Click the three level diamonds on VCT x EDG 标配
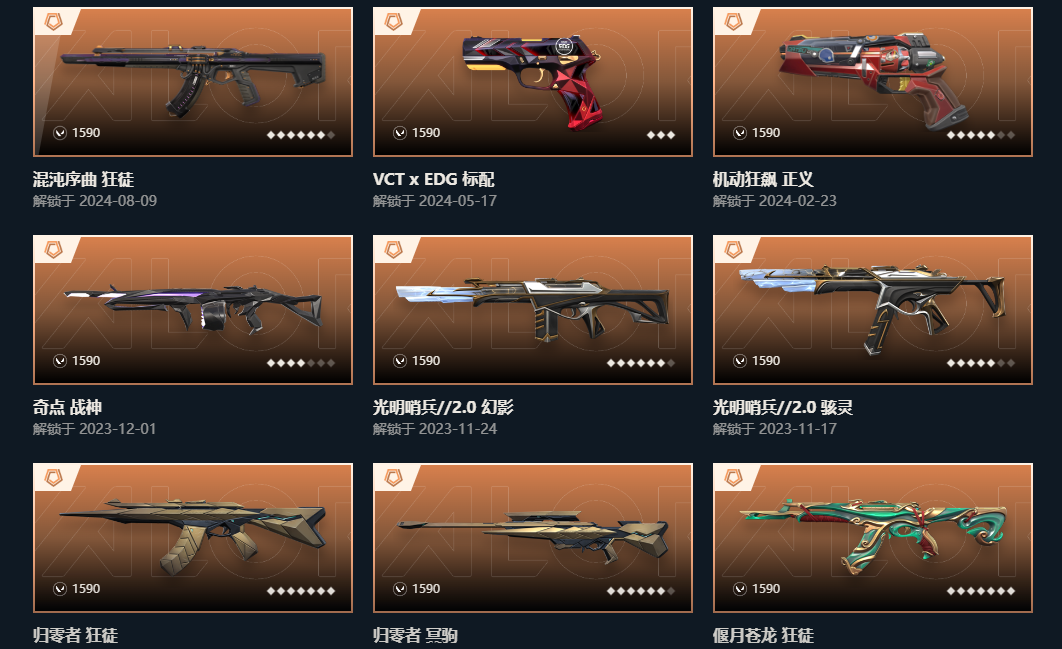The width and height of the screenshot is (1062, 649). 660,135
